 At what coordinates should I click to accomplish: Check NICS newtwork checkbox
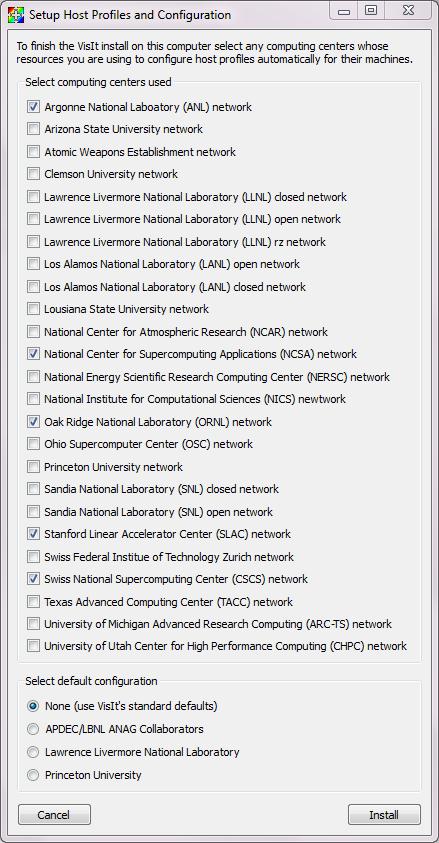click(x=34, y=399)
